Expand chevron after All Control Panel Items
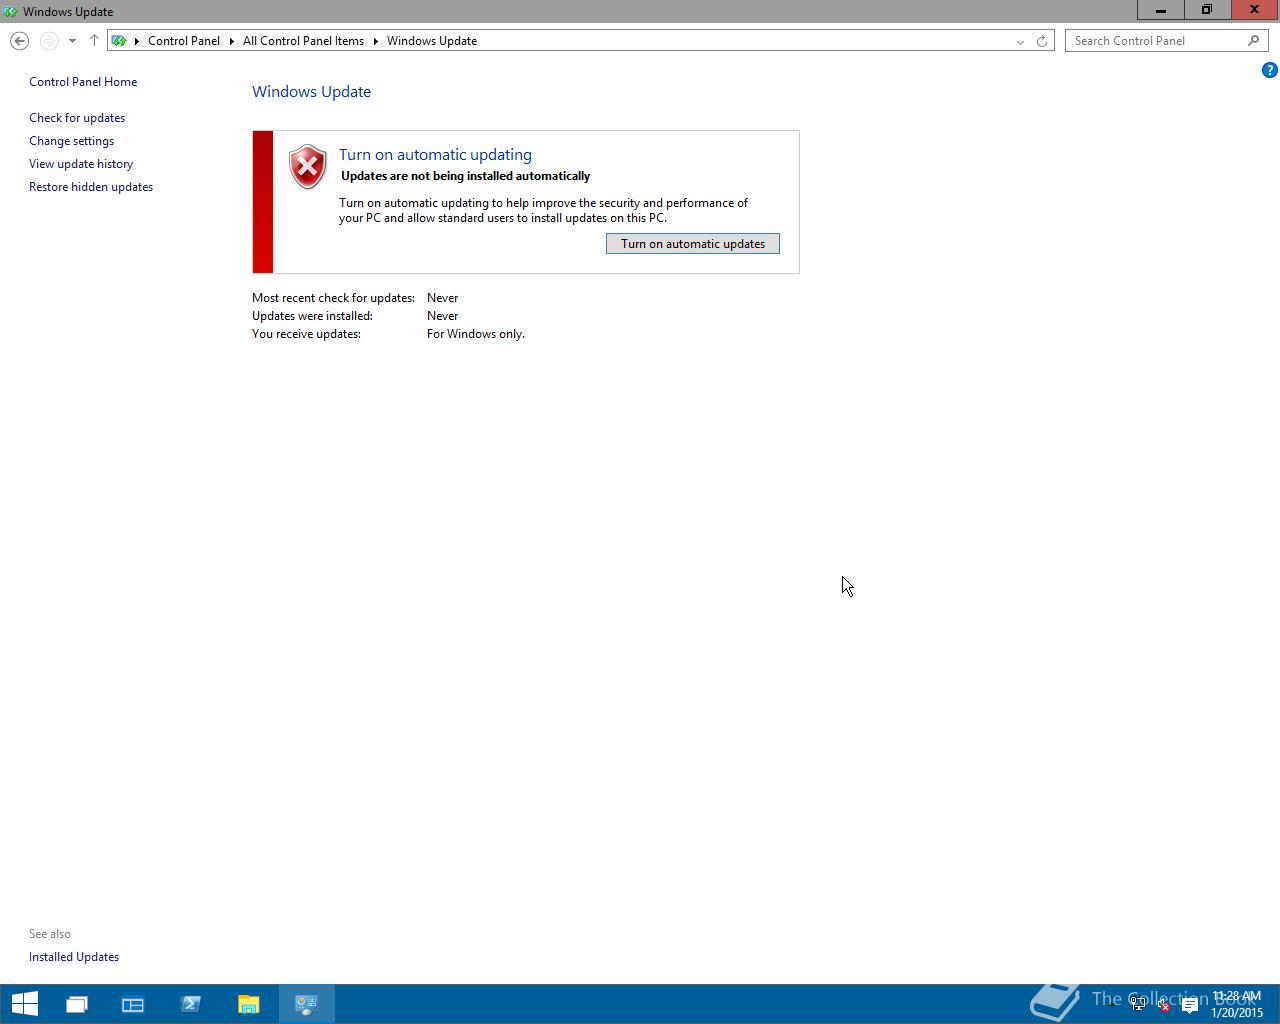The image size is (1280, 1024). click(376, 41)
